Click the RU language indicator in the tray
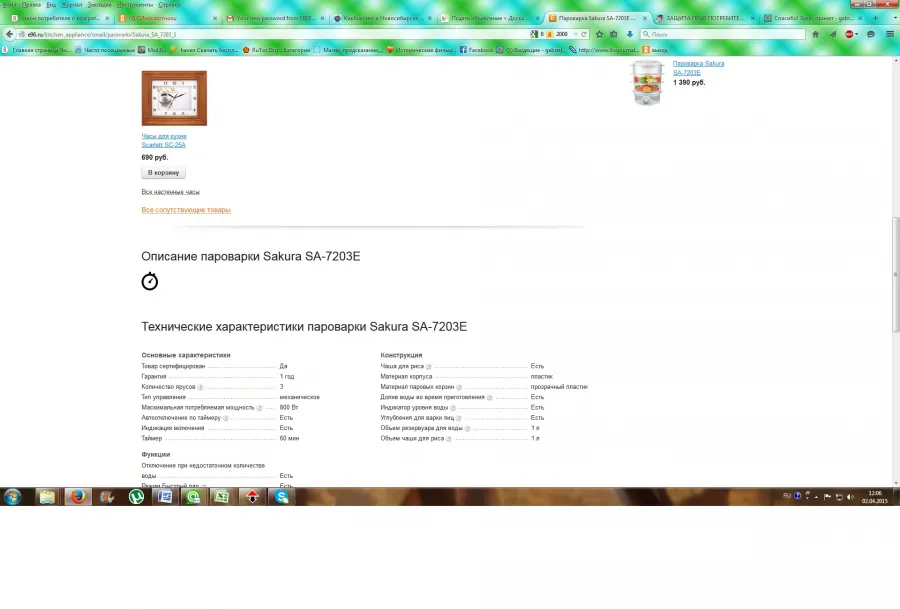 [786, 496]
